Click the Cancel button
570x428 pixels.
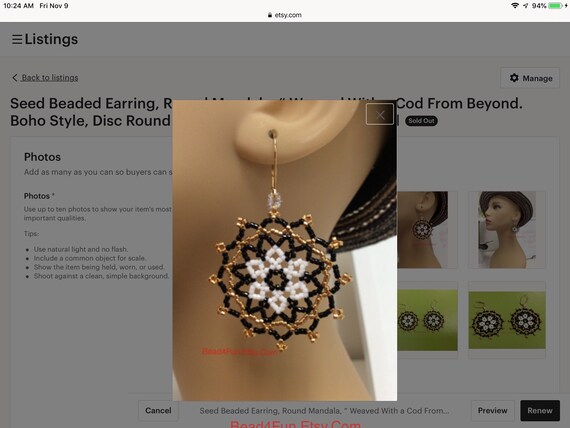[158, 411]
